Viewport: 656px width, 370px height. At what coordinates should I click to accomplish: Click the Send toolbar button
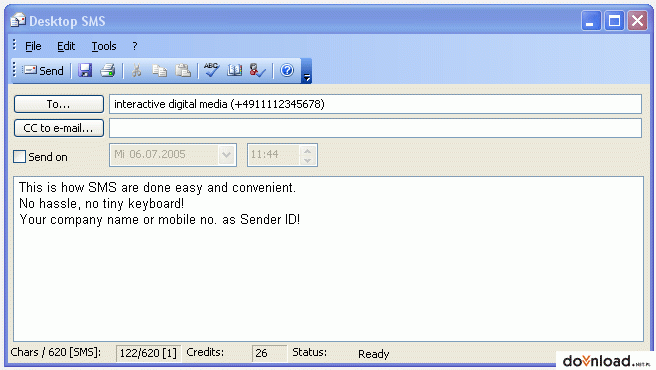pos(43,70)
